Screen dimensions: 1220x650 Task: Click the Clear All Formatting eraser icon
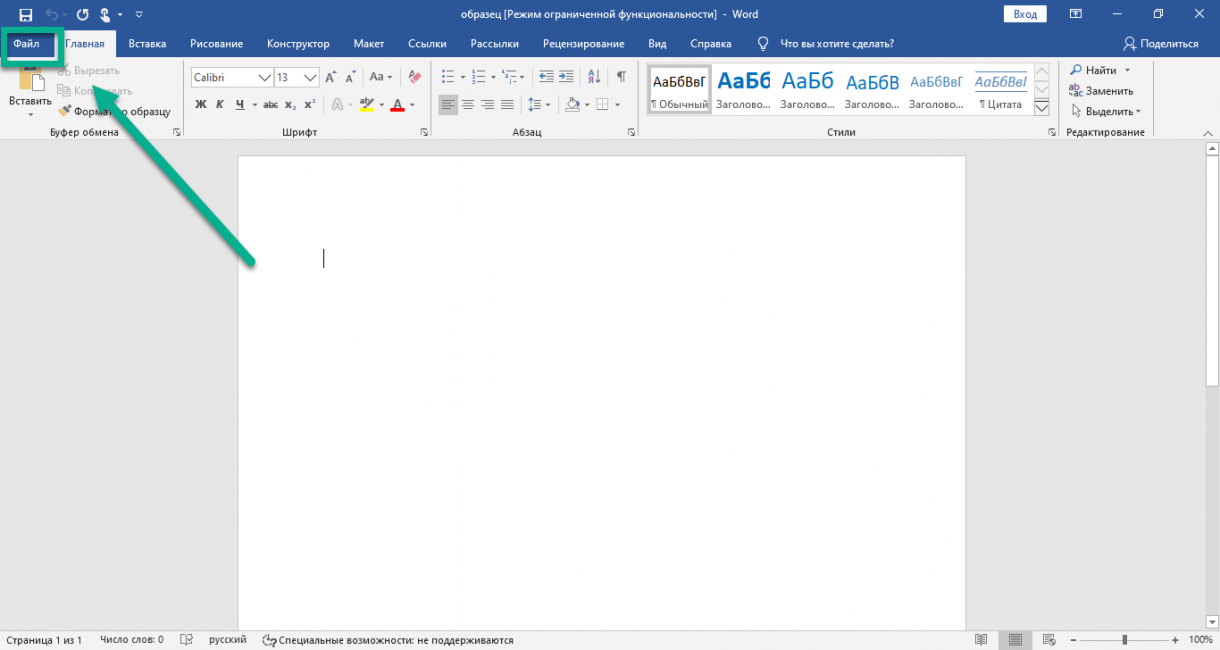coord(413,77)
